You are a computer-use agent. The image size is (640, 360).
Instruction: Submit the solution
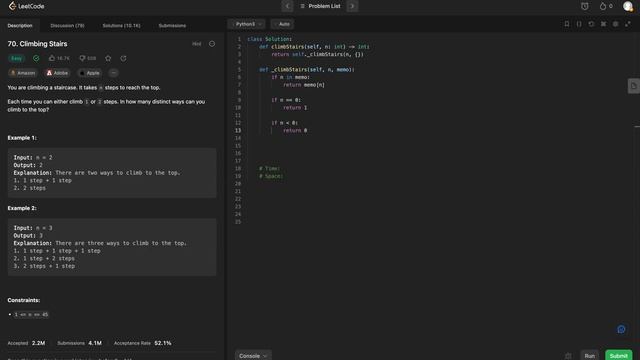click(x=619, y=356)
